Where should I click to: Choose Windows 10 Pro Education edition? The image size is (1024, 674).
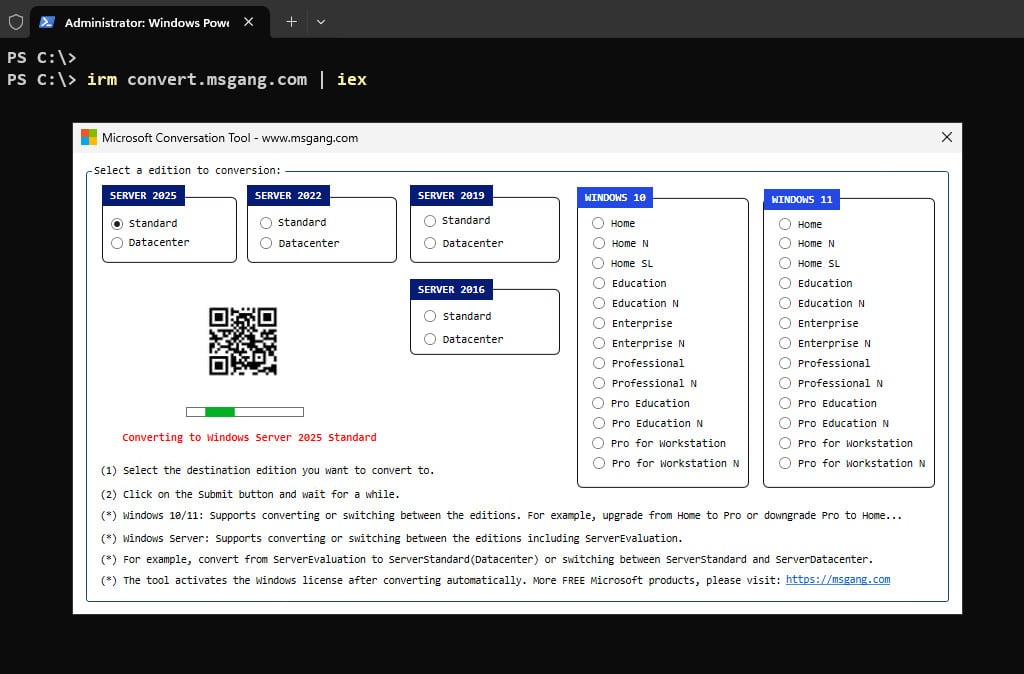(598, 403)
